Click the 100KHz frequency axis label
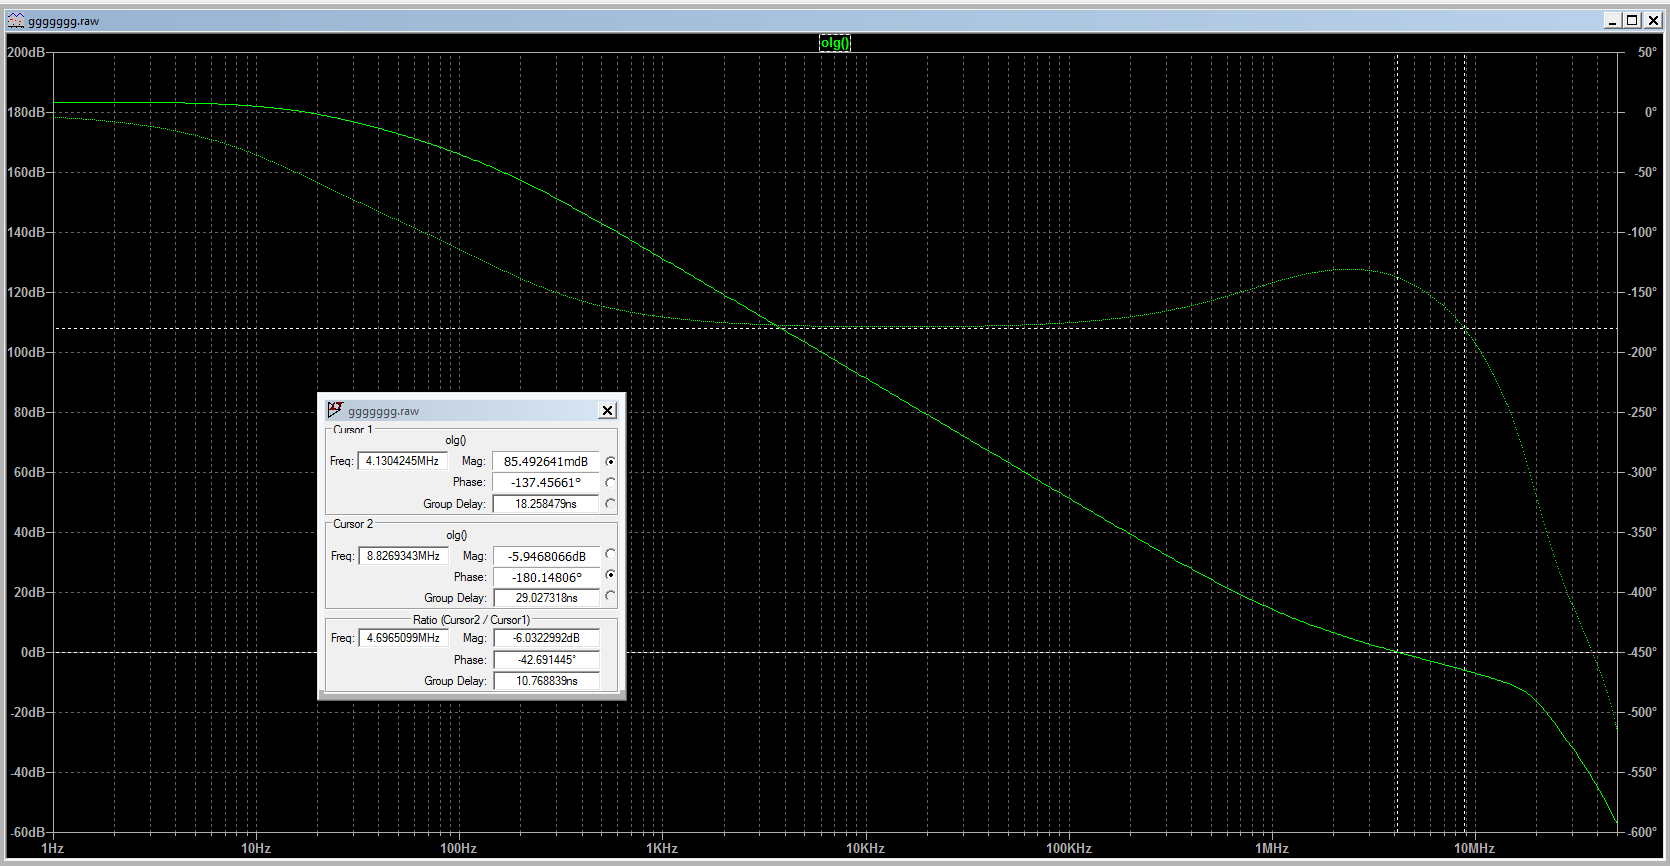Image resolution: width=1670 pixels, height=866 pixels. 1069,848
